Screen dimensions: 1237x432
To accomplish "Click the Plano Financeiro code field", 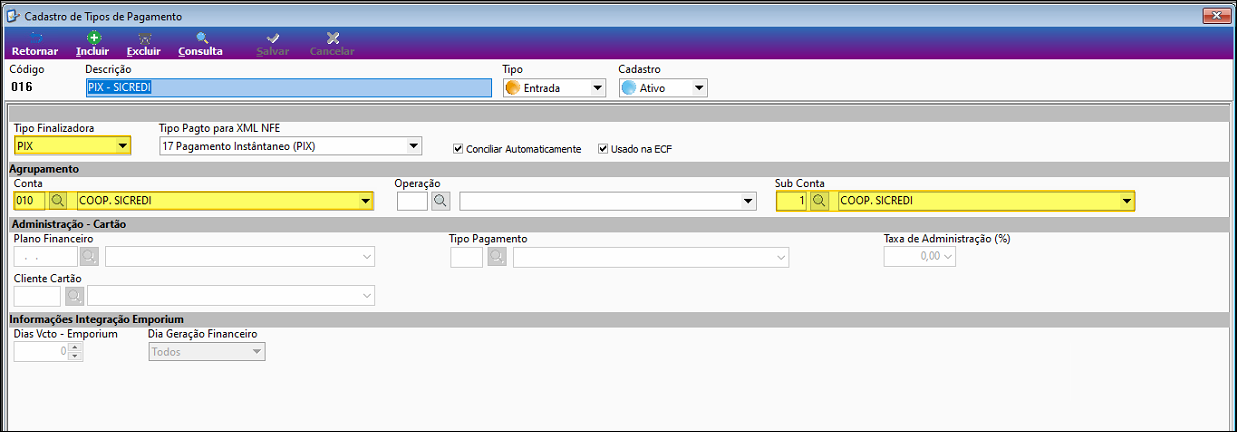I will click(46, 257).
